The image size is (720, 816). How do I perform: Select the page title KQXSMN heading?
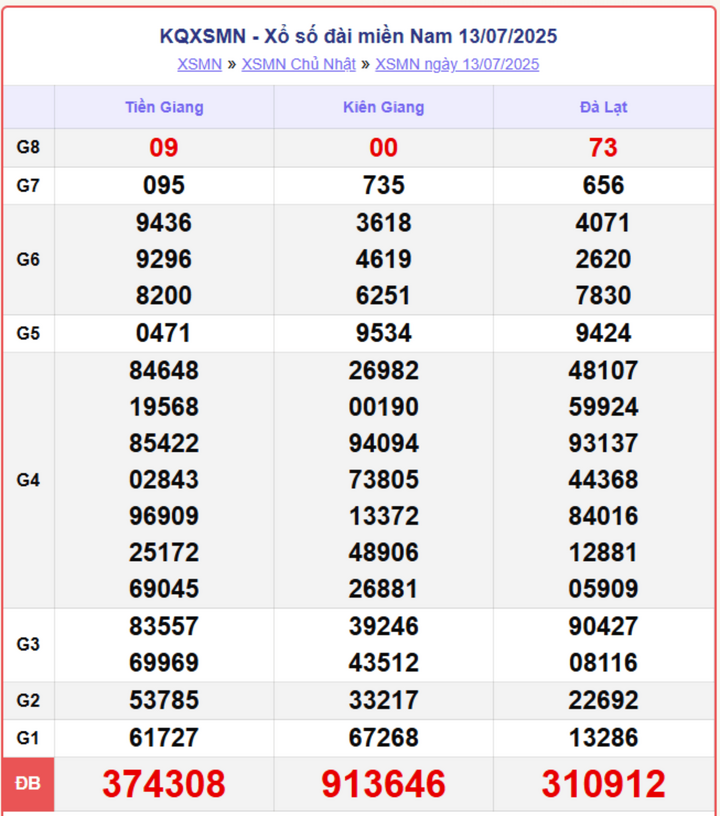coord(358,36)
